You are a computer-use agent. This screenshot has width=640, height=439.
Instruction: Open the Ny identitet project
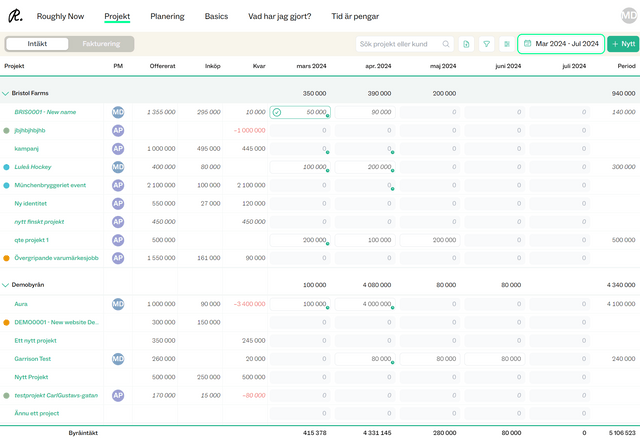pos(31,204)
